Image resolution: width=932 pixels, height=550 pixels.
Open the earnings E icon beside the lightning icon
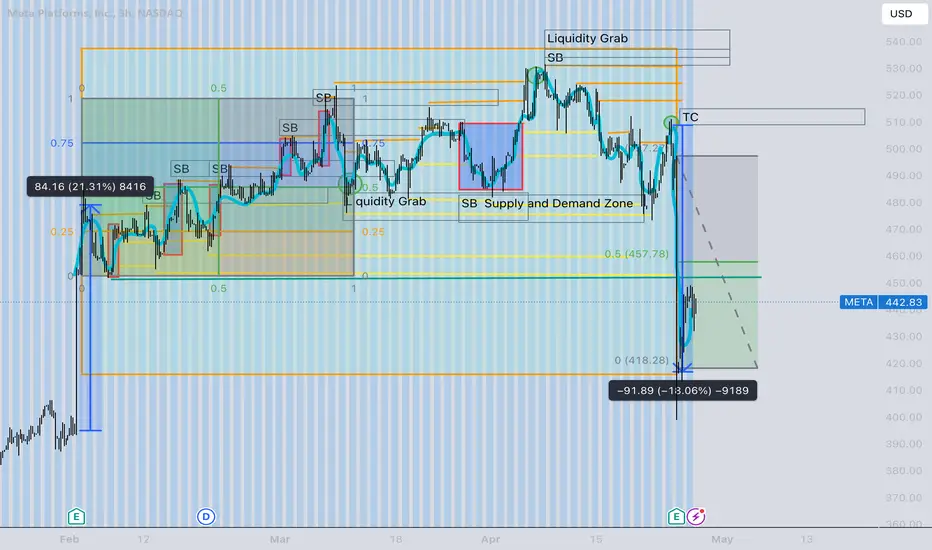(676, 517)
